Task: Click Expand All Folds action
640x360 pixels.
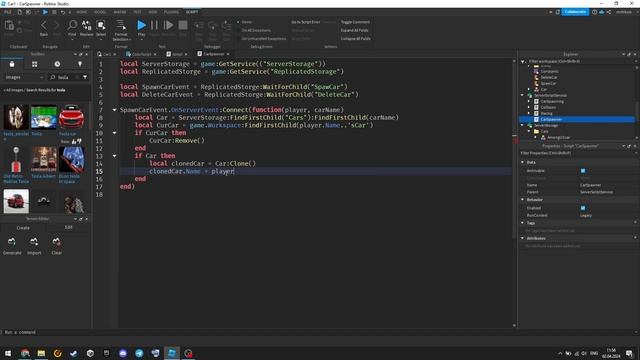Action: pyautogui.click(x=355, y=30)
